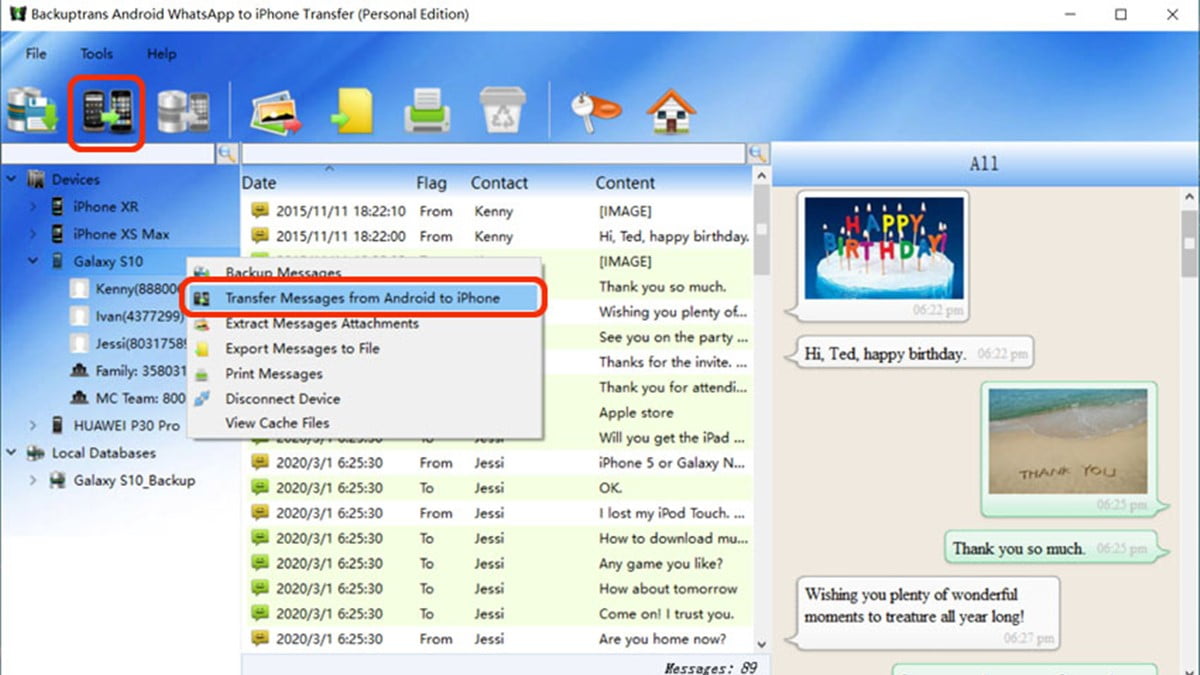The image size is (1200, 675).
Task: Sort messages by the Contact column header
Action: [499, 183]
